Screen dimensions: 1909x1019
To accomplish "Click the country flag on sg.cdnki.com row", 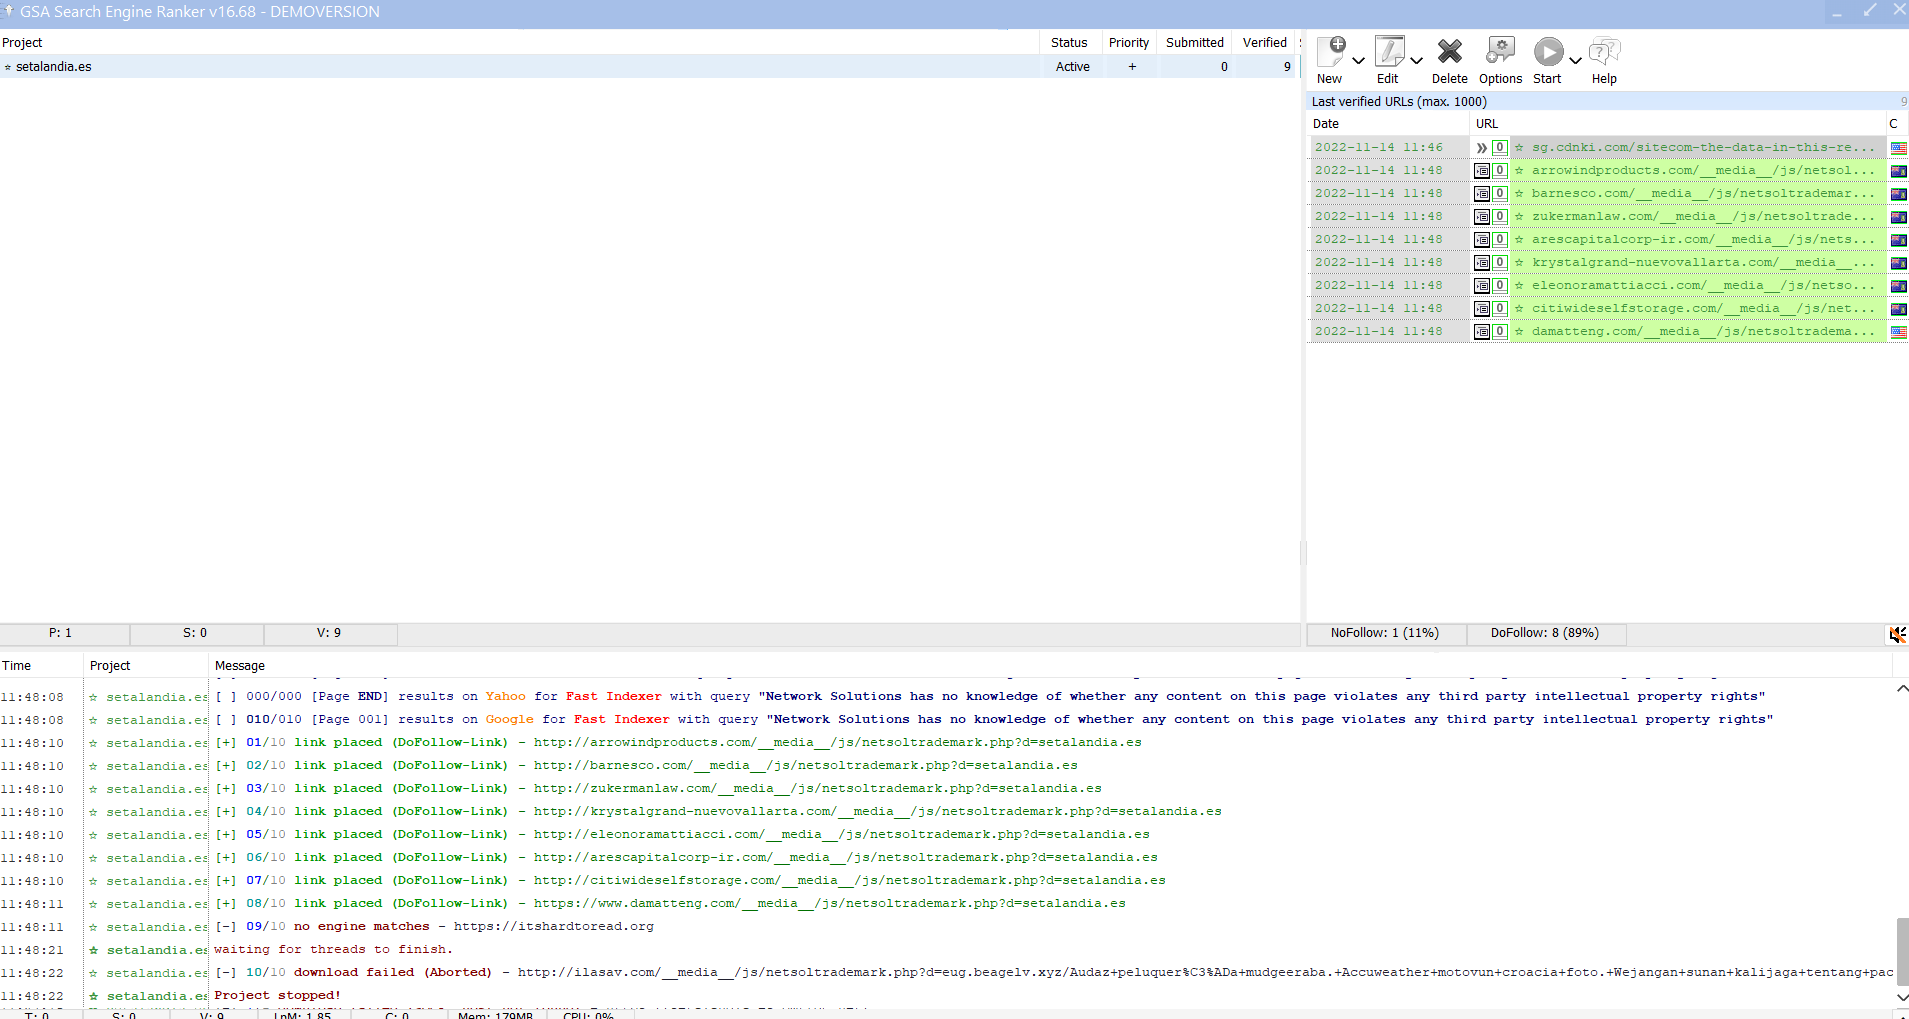I will coord(1898,148).
